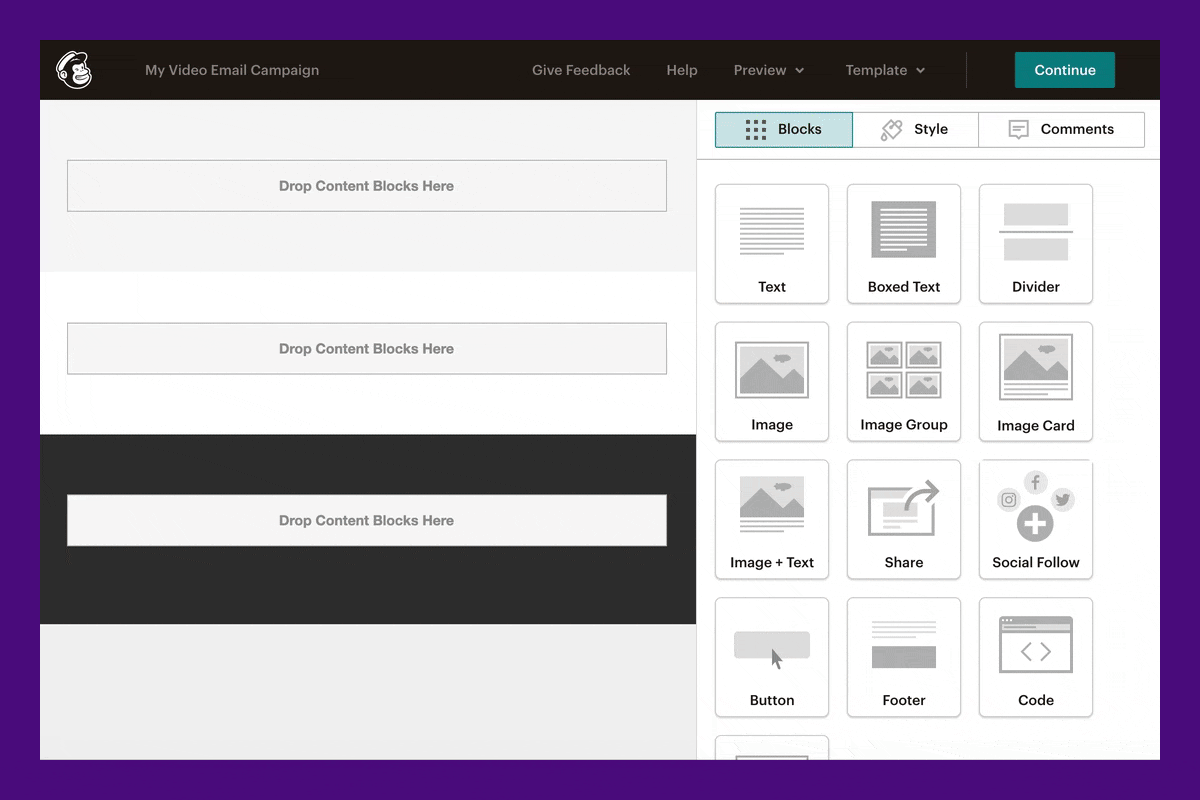Select the Image + Text block
Screen dimensions: 1200x800
772,520
